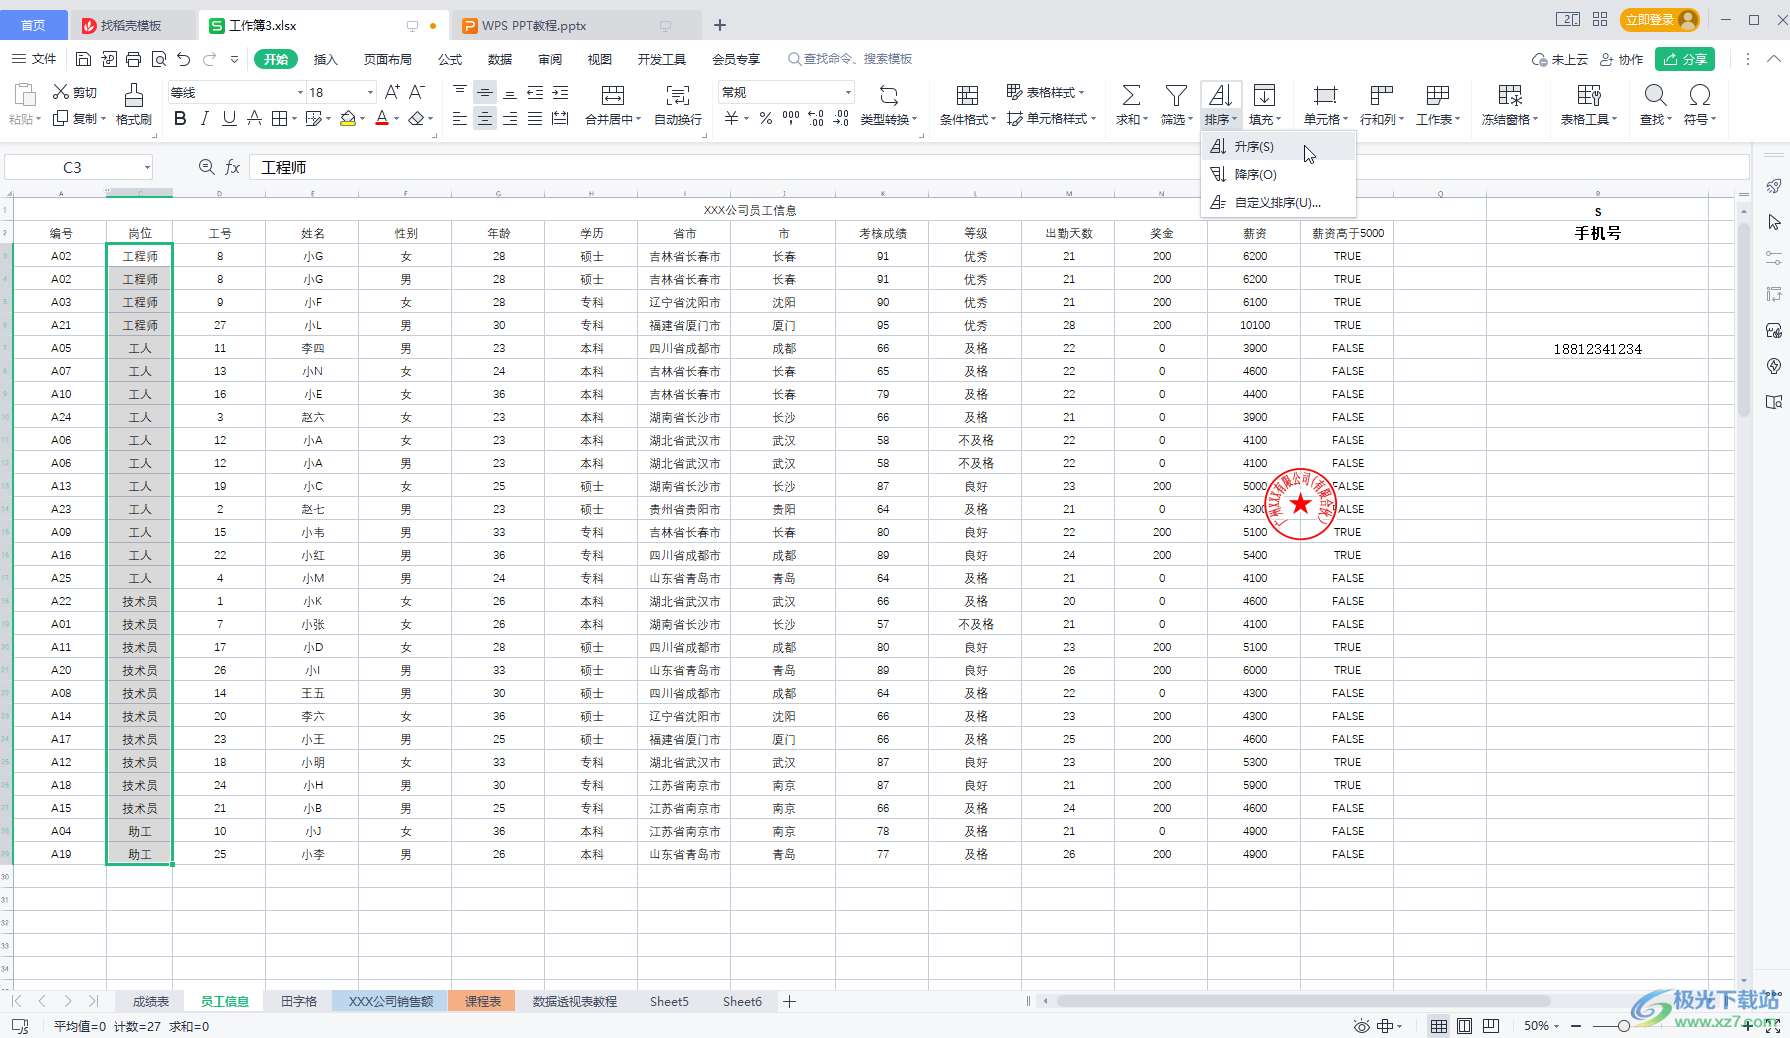Toggle middle vertical alignment

pos(485,92)
